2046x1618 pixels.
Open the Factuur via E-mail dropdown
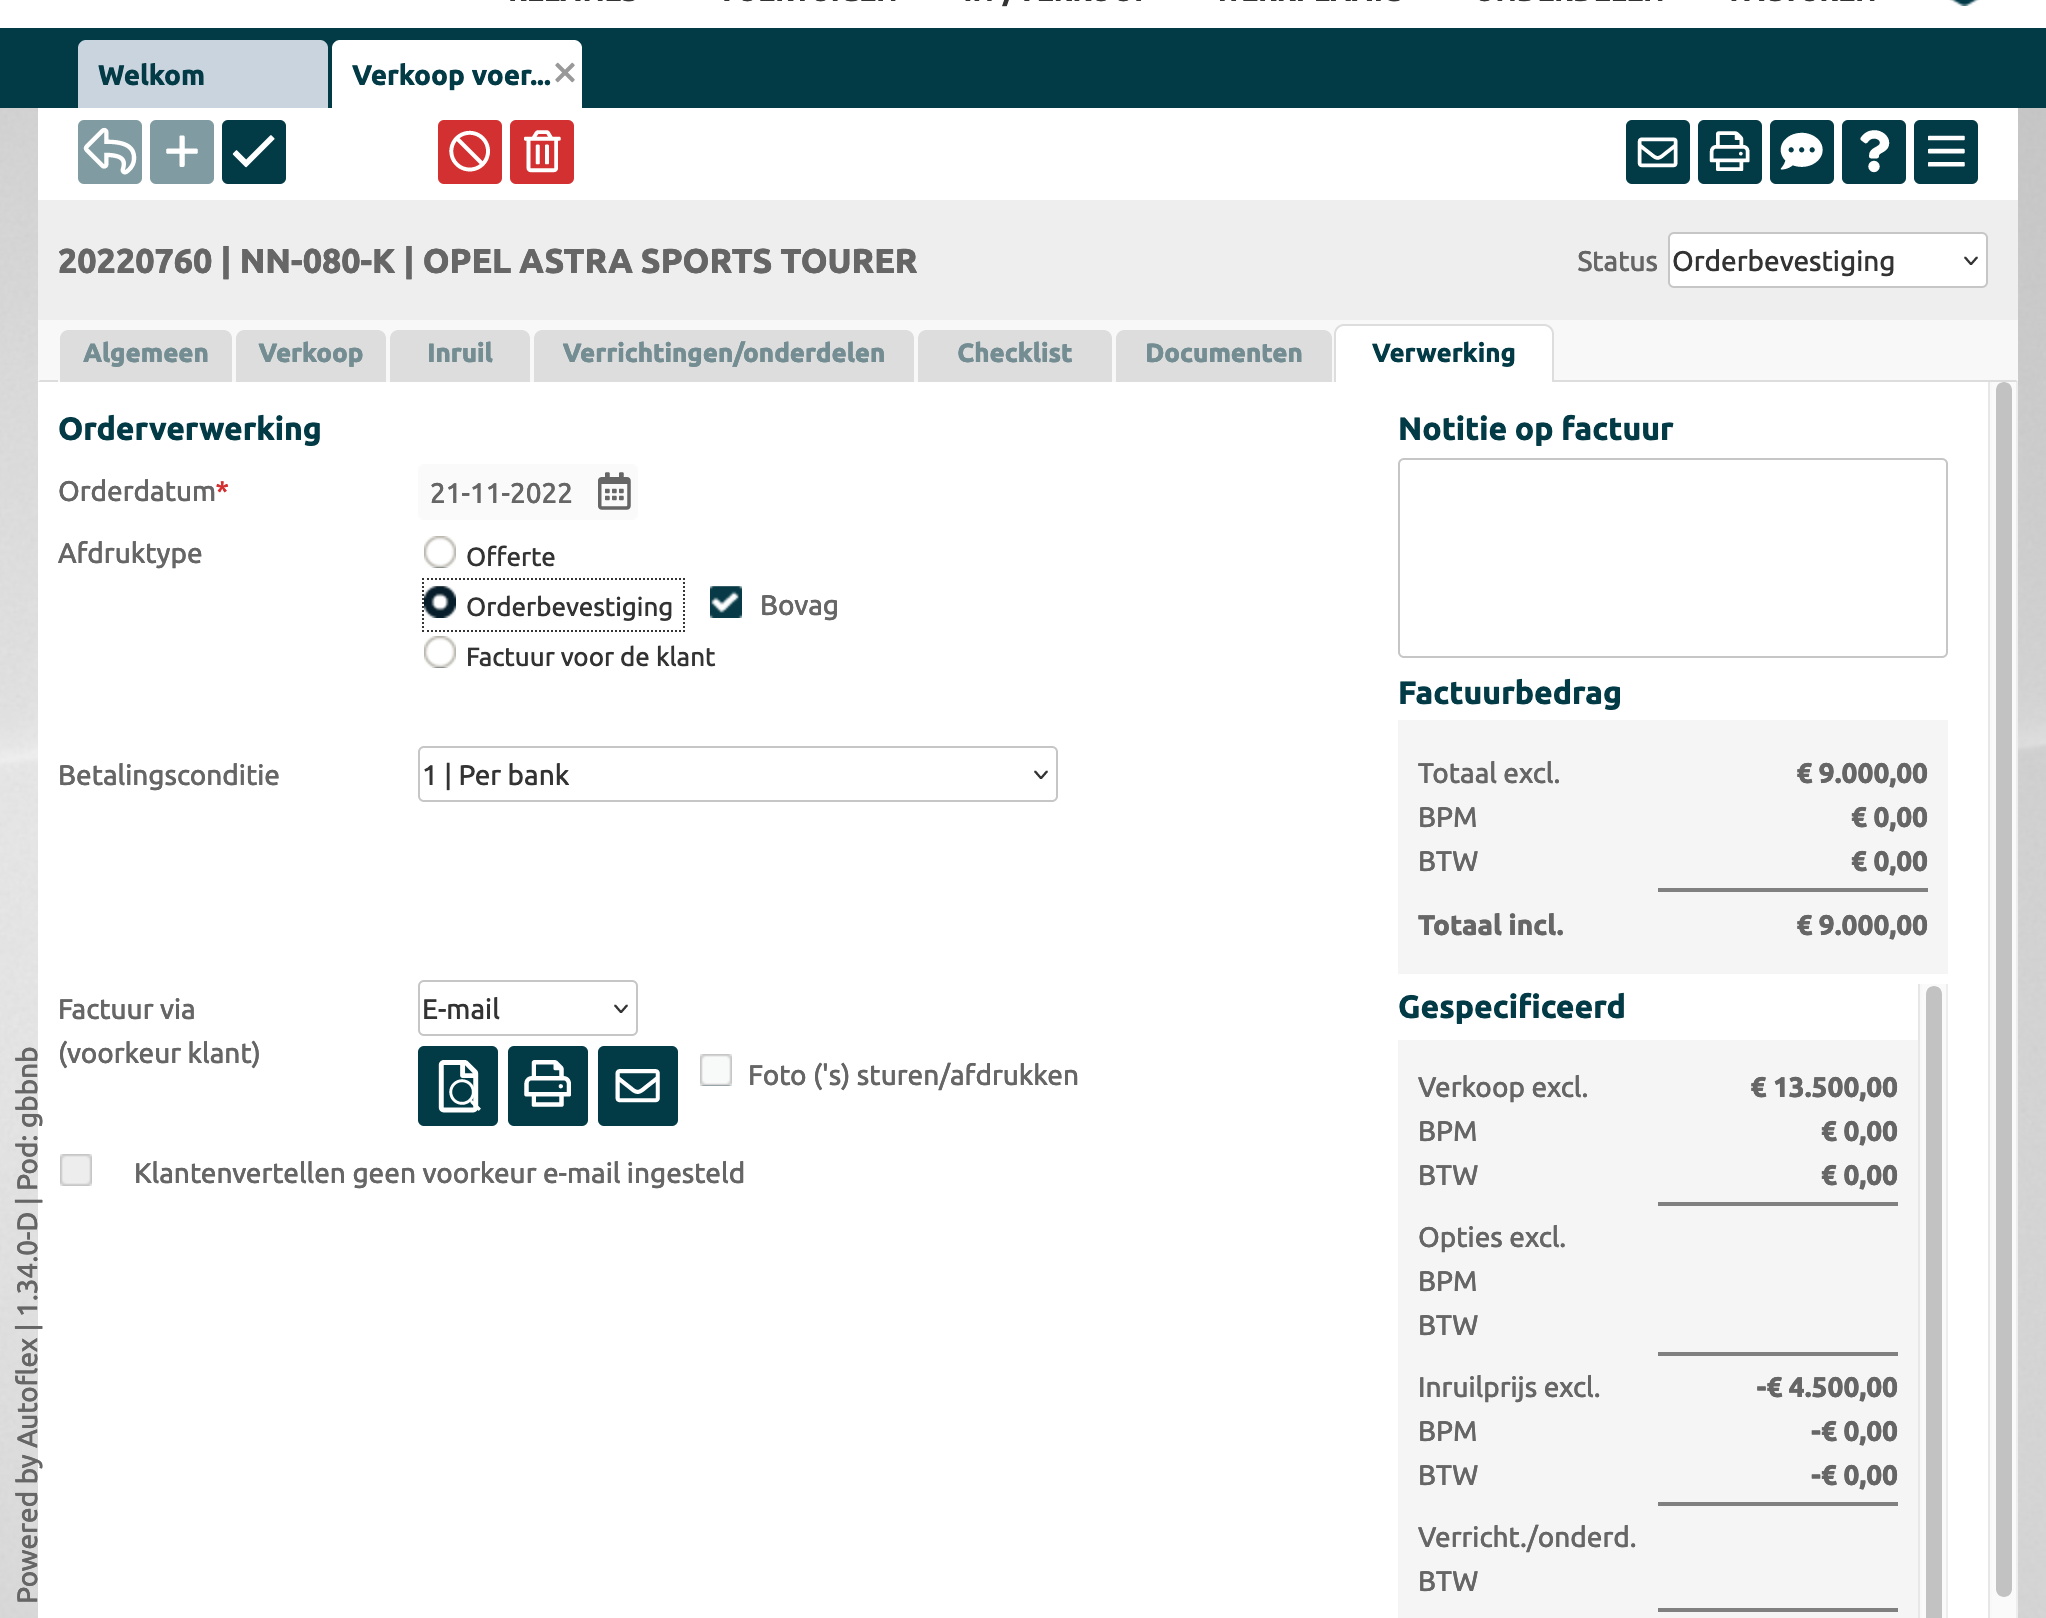tap(527, 1008)
